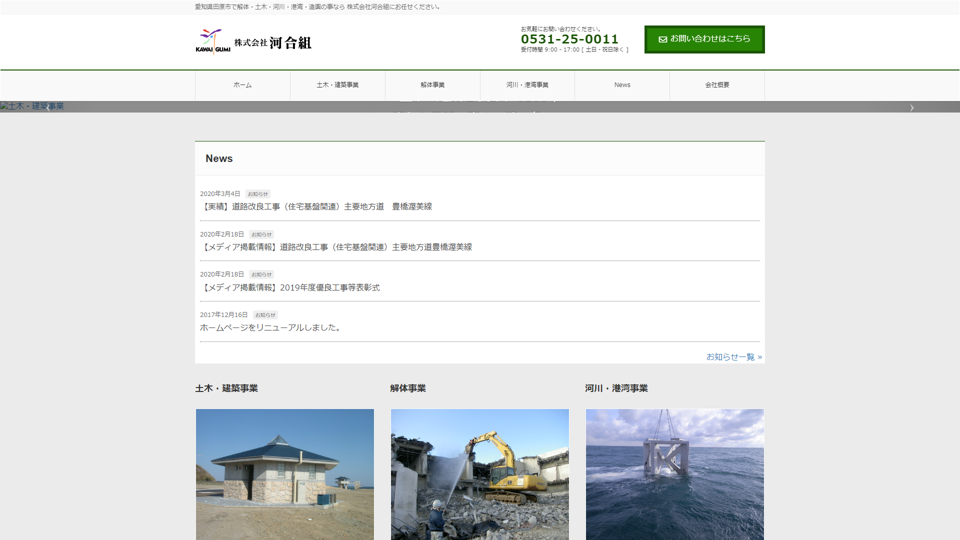This screenshot has height=540, width=960.
Task: Open ホームページをリニューアルしました news post
Action: (x=271, y=328)
